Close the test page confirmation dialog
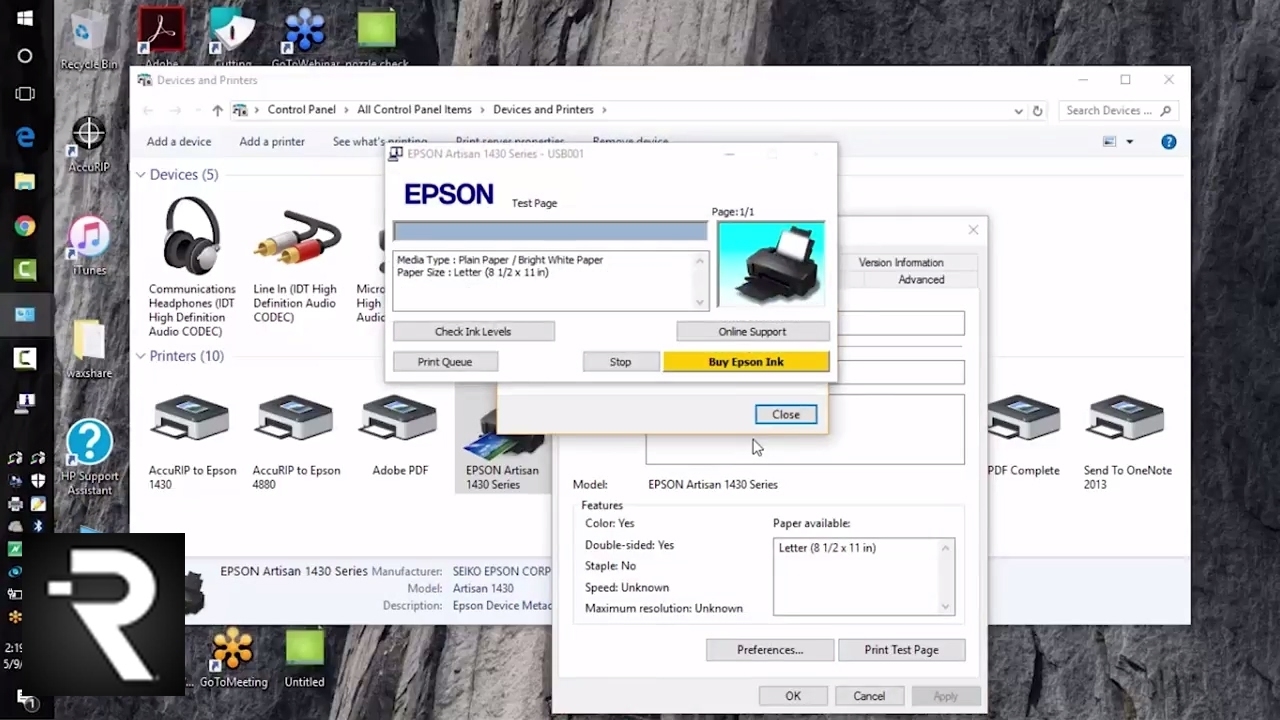The image size is (1280, 720). tap(786, 415)
